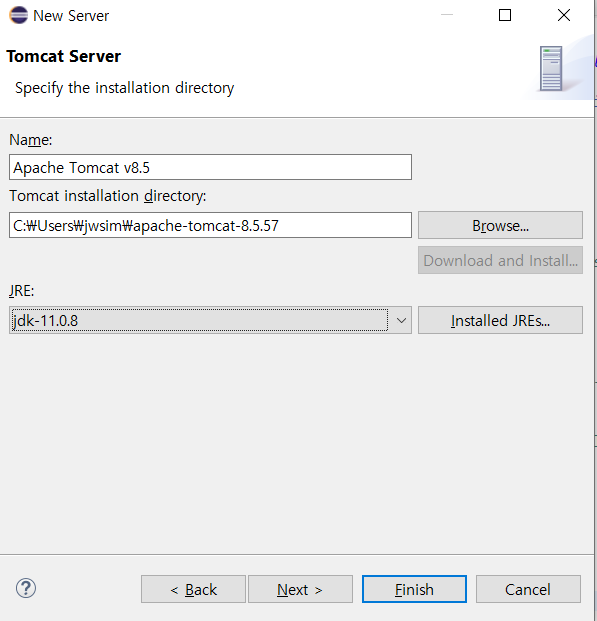Minimize the New Server dialog
597x621 pixels.
tap(447, 15)
